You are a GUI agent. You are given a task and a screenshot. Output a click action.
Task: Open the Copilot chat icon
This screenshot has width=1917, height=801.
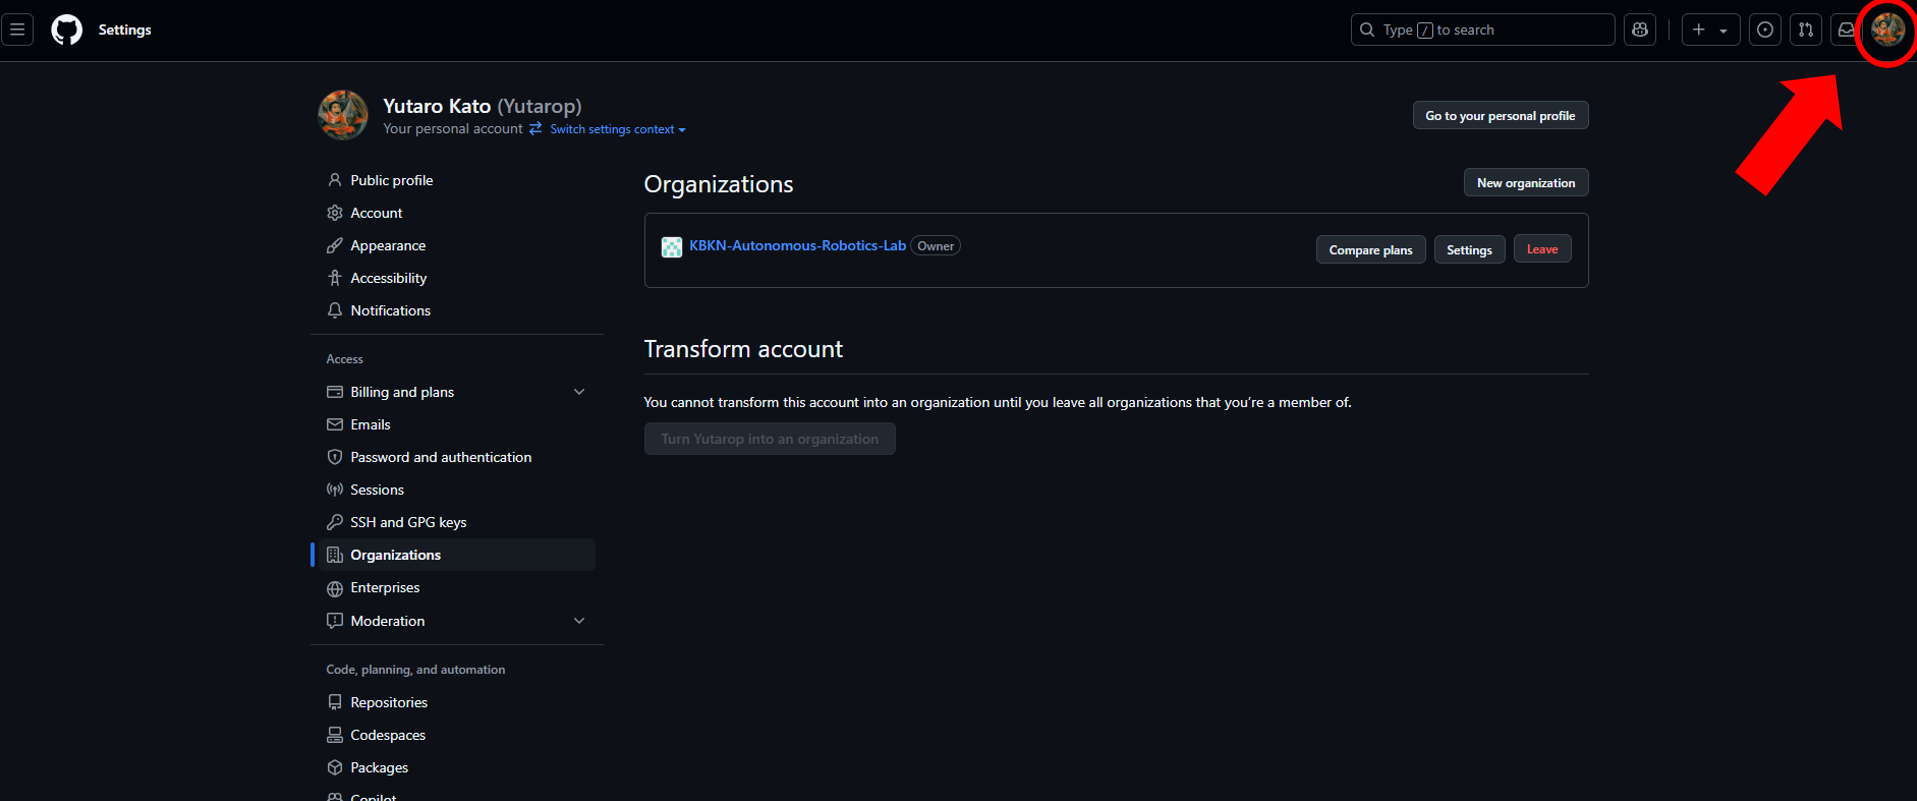click(x=1640, y=30)
